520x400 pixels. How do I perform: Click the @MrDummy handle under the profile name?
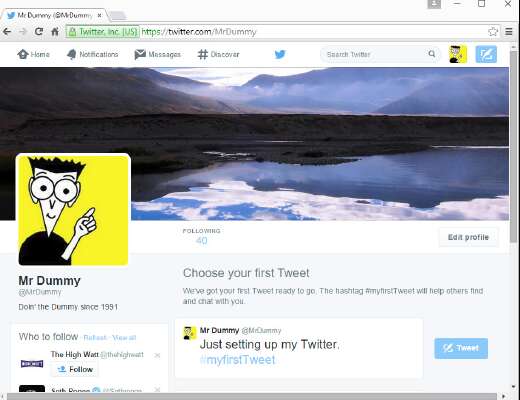40,292
